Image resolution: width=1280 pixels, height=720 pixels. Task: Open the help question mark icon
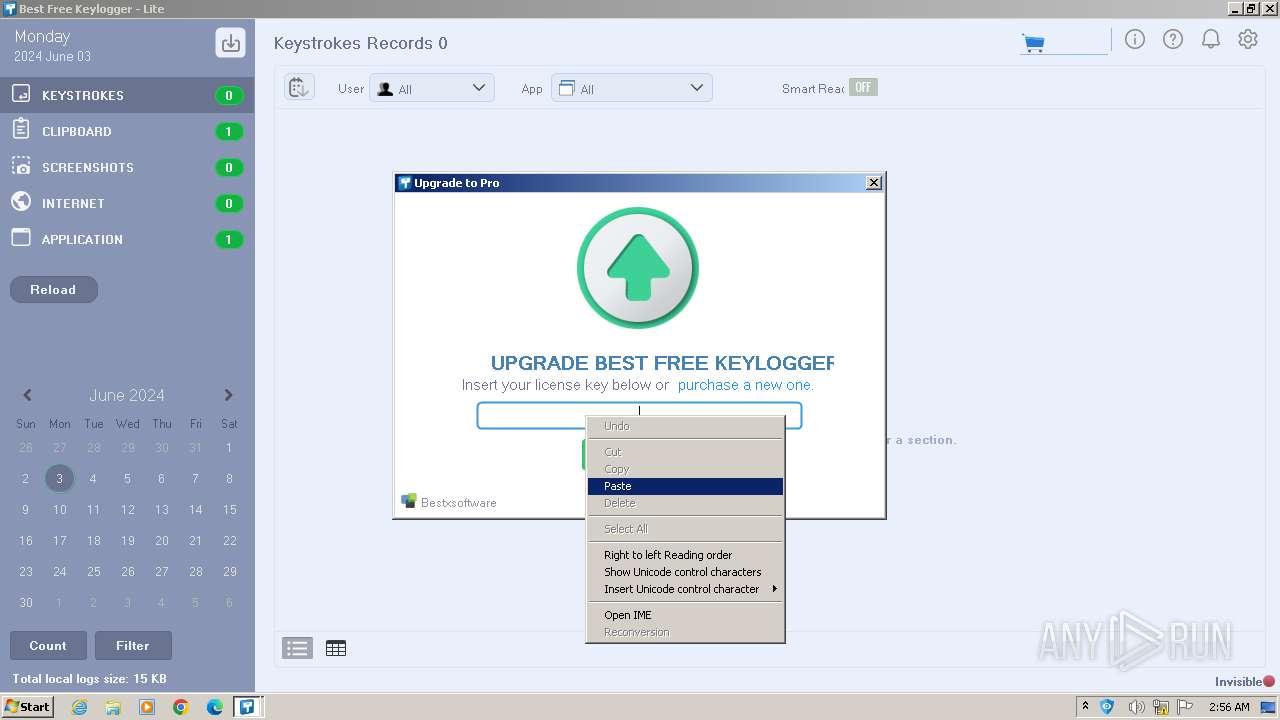1172,39
